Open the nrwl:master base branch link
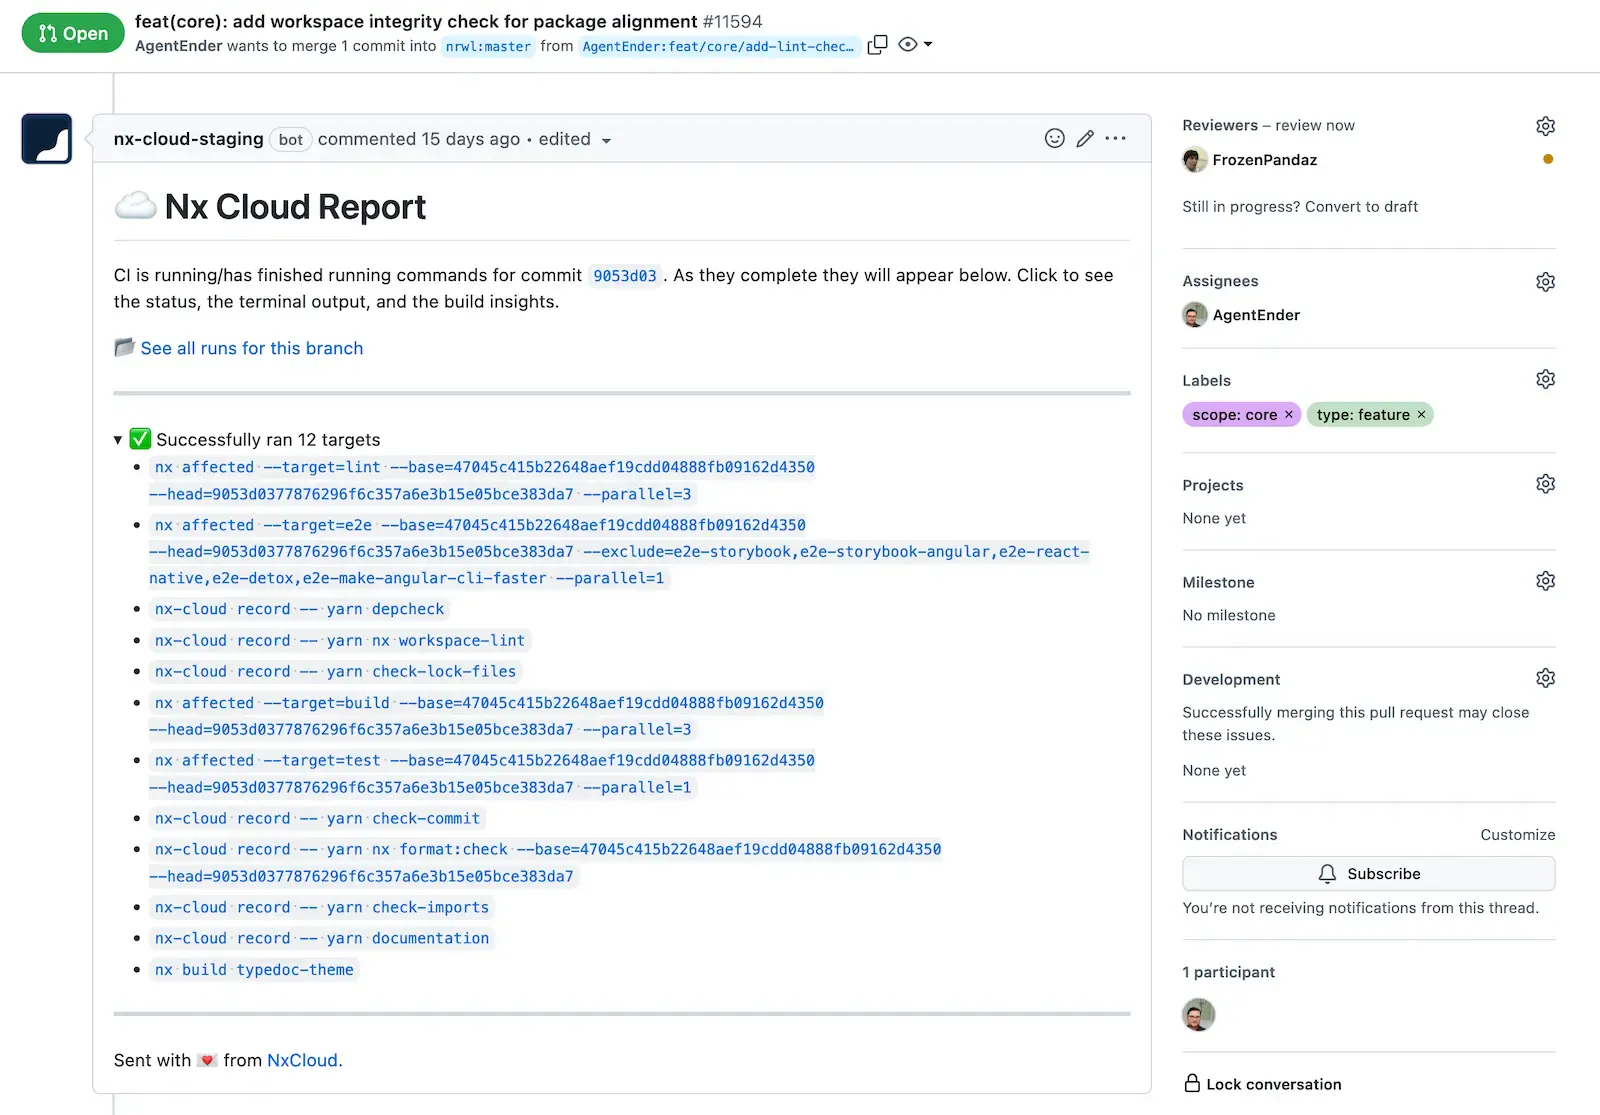This screenshot has height=1115, width=1600. [x=488, y=46]
